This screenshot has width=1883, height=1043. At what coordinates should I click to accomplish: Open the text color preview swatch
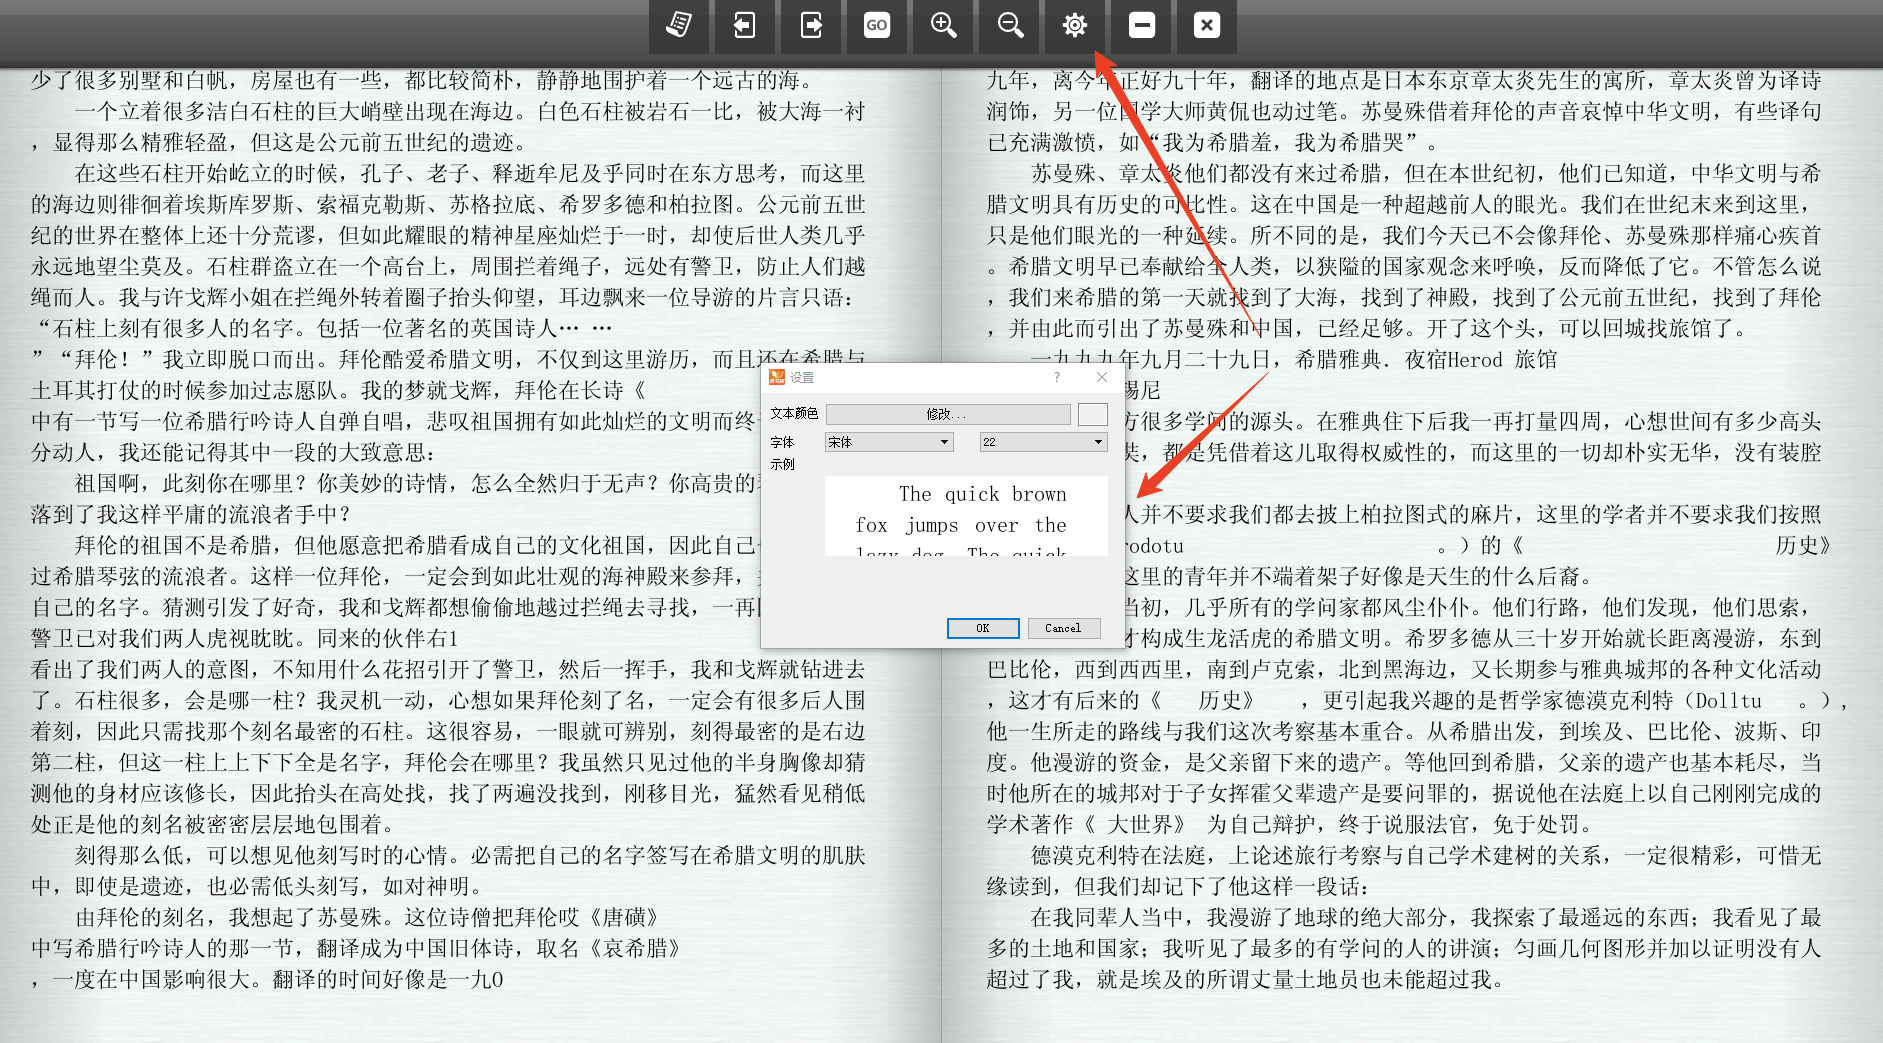(1092, 414)
